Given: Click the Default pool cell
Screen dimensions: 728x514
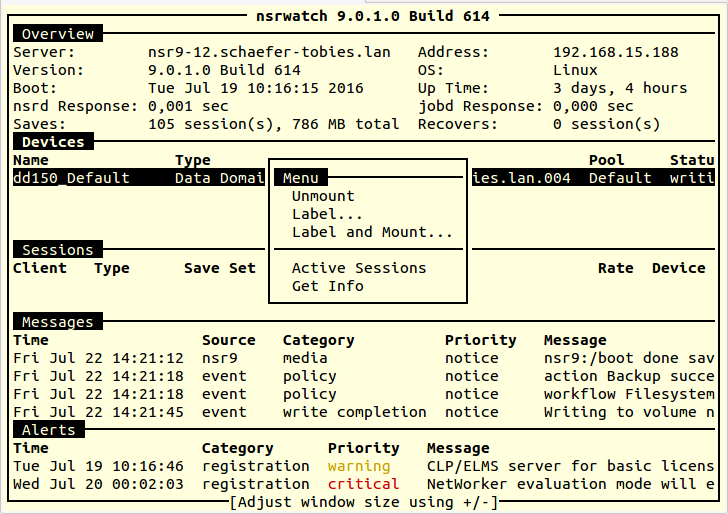Looking at the screenshot, I should click(x=620, y=178).
